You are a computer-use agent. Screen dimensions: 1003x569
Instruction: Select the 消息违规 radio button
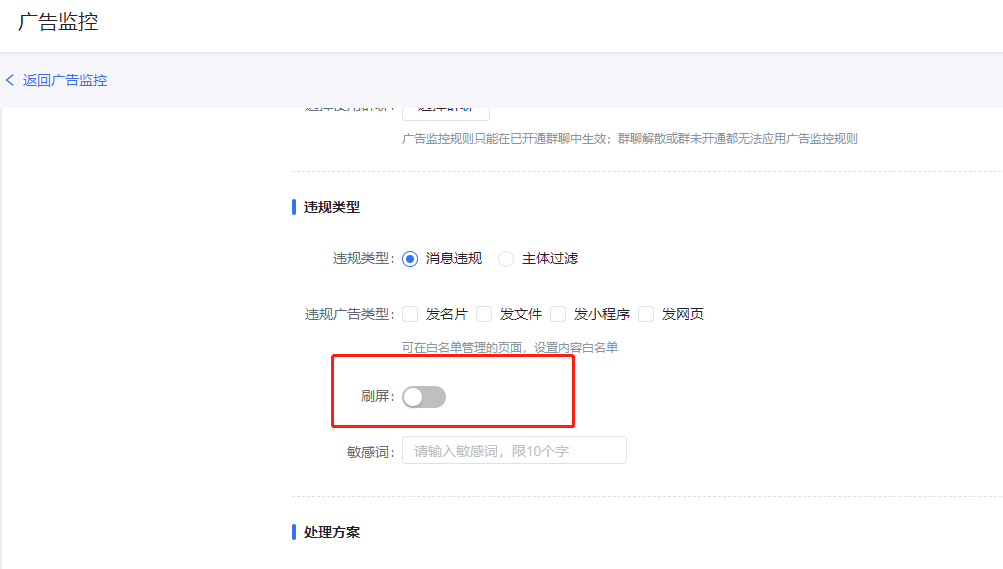410,258
